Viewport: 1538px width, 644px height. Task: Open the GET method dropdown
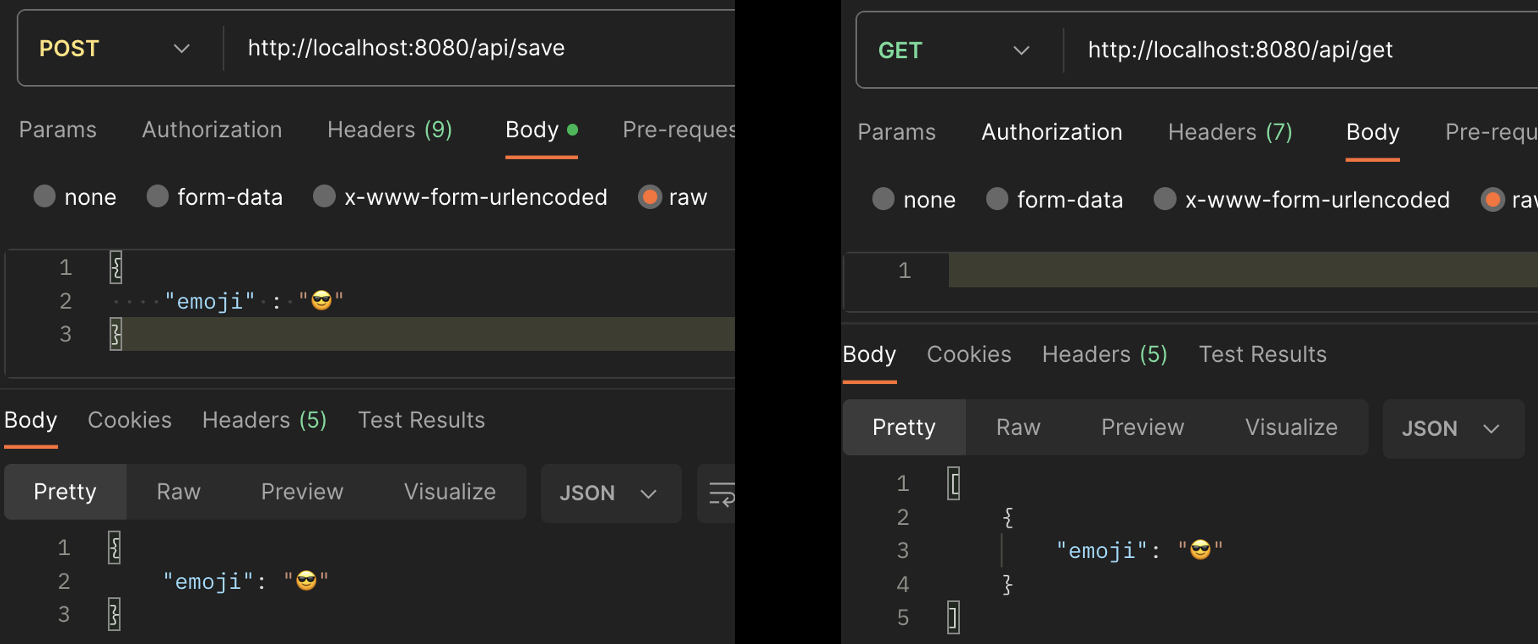(953, 50)
